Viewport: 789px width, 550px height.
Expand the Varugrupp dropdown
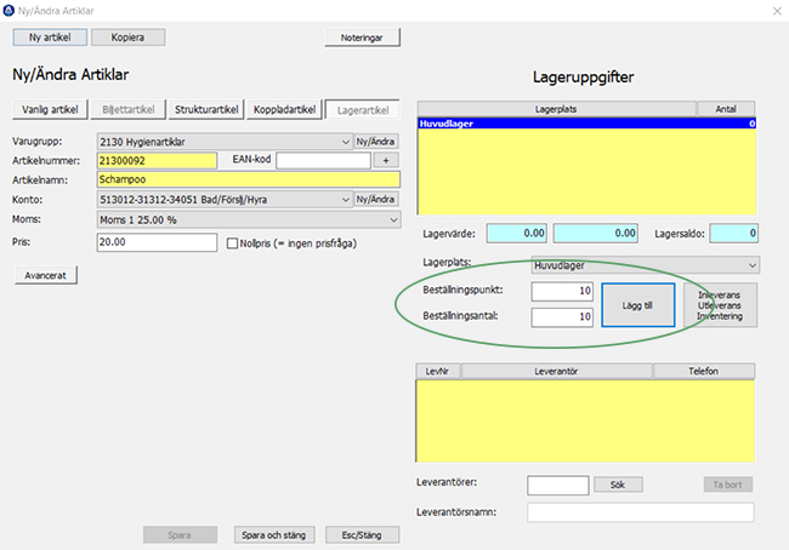click(345, 142)
